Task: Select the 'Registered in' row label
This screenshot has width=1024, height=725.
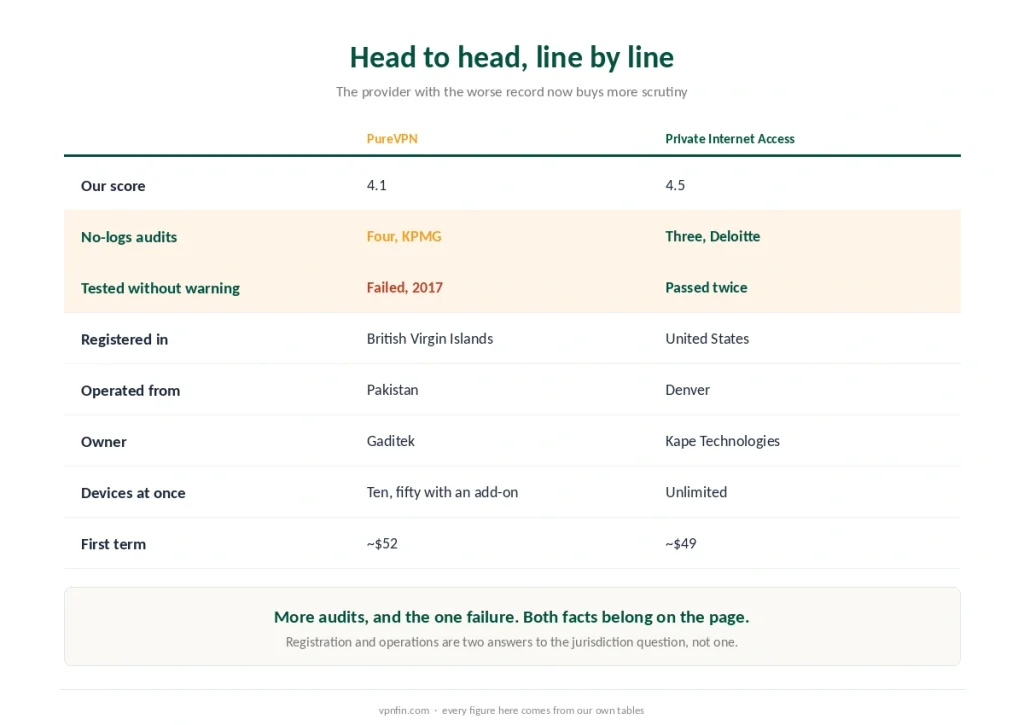Action: click(x=124, y=340)
